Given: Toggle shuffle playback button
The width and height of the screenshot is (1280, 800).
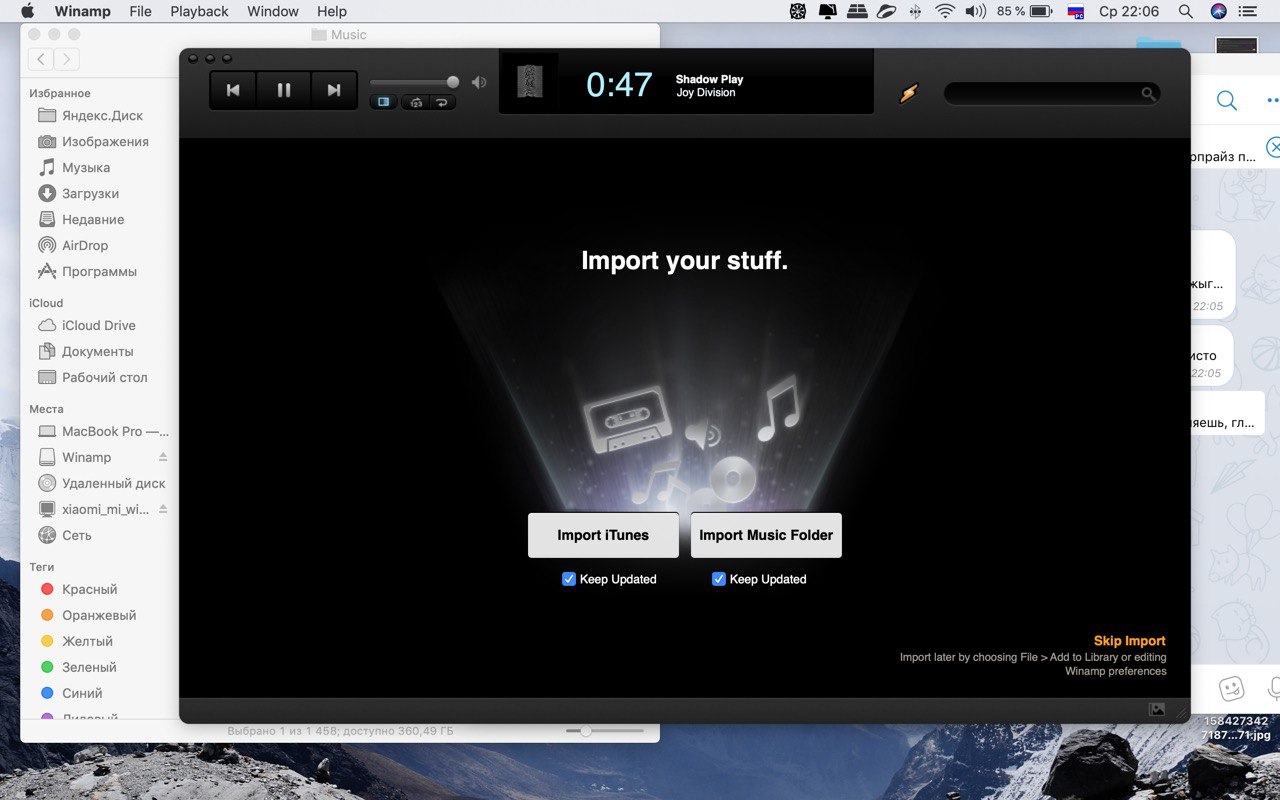Looking at the screenshot, I should pyautogui.click(x=416, y=102).
